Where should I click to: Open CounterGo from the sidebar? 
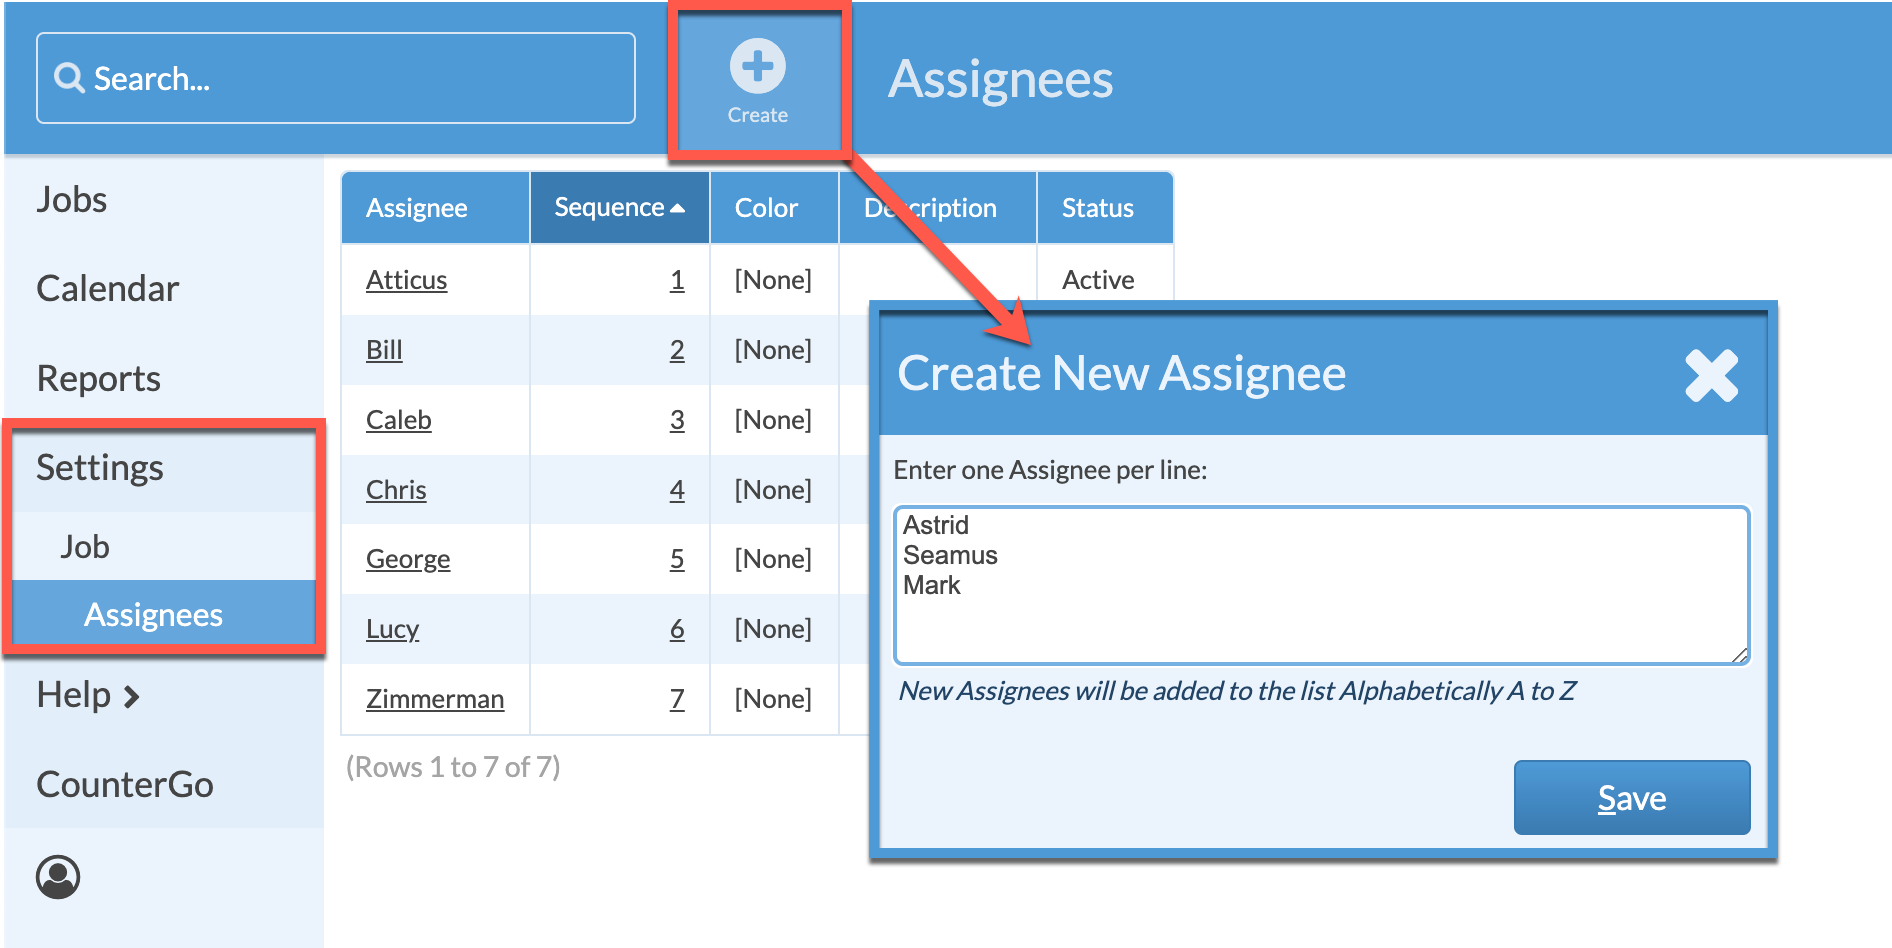(124, 784)
